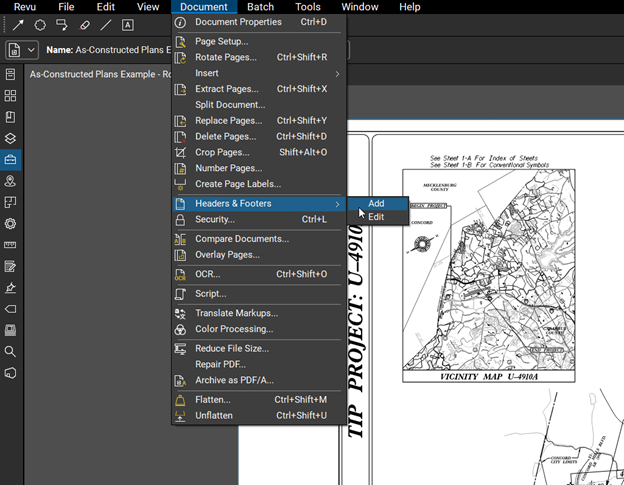Run OCR... from Document menu
Image resolution: width=624 pixels, height=485 pixels.
(258, 275)
